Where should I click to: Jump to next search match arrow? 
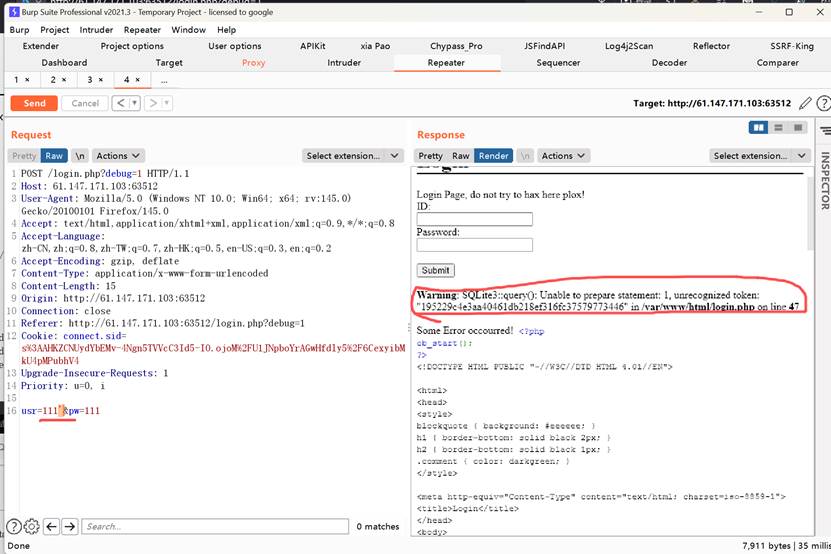(x=69, y=526)
